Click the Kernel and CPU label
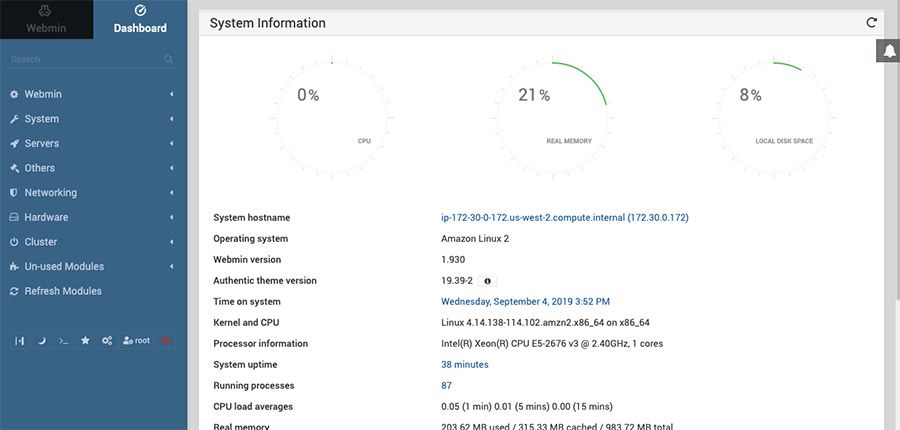The height and width of the screenshot is (430, 900). tap(246, 323)
